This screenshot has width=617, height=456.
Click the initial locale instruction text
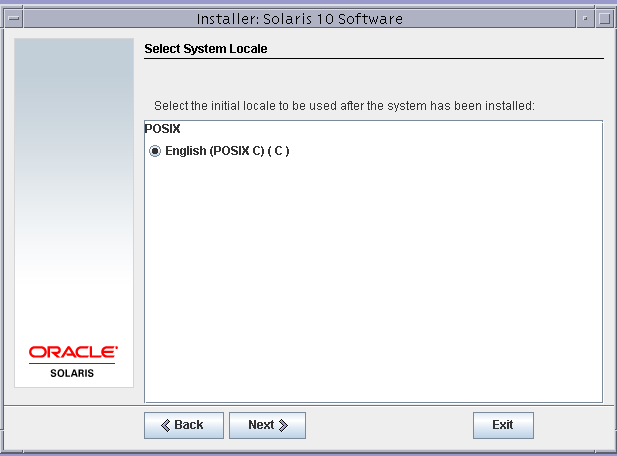coord(344,106)
